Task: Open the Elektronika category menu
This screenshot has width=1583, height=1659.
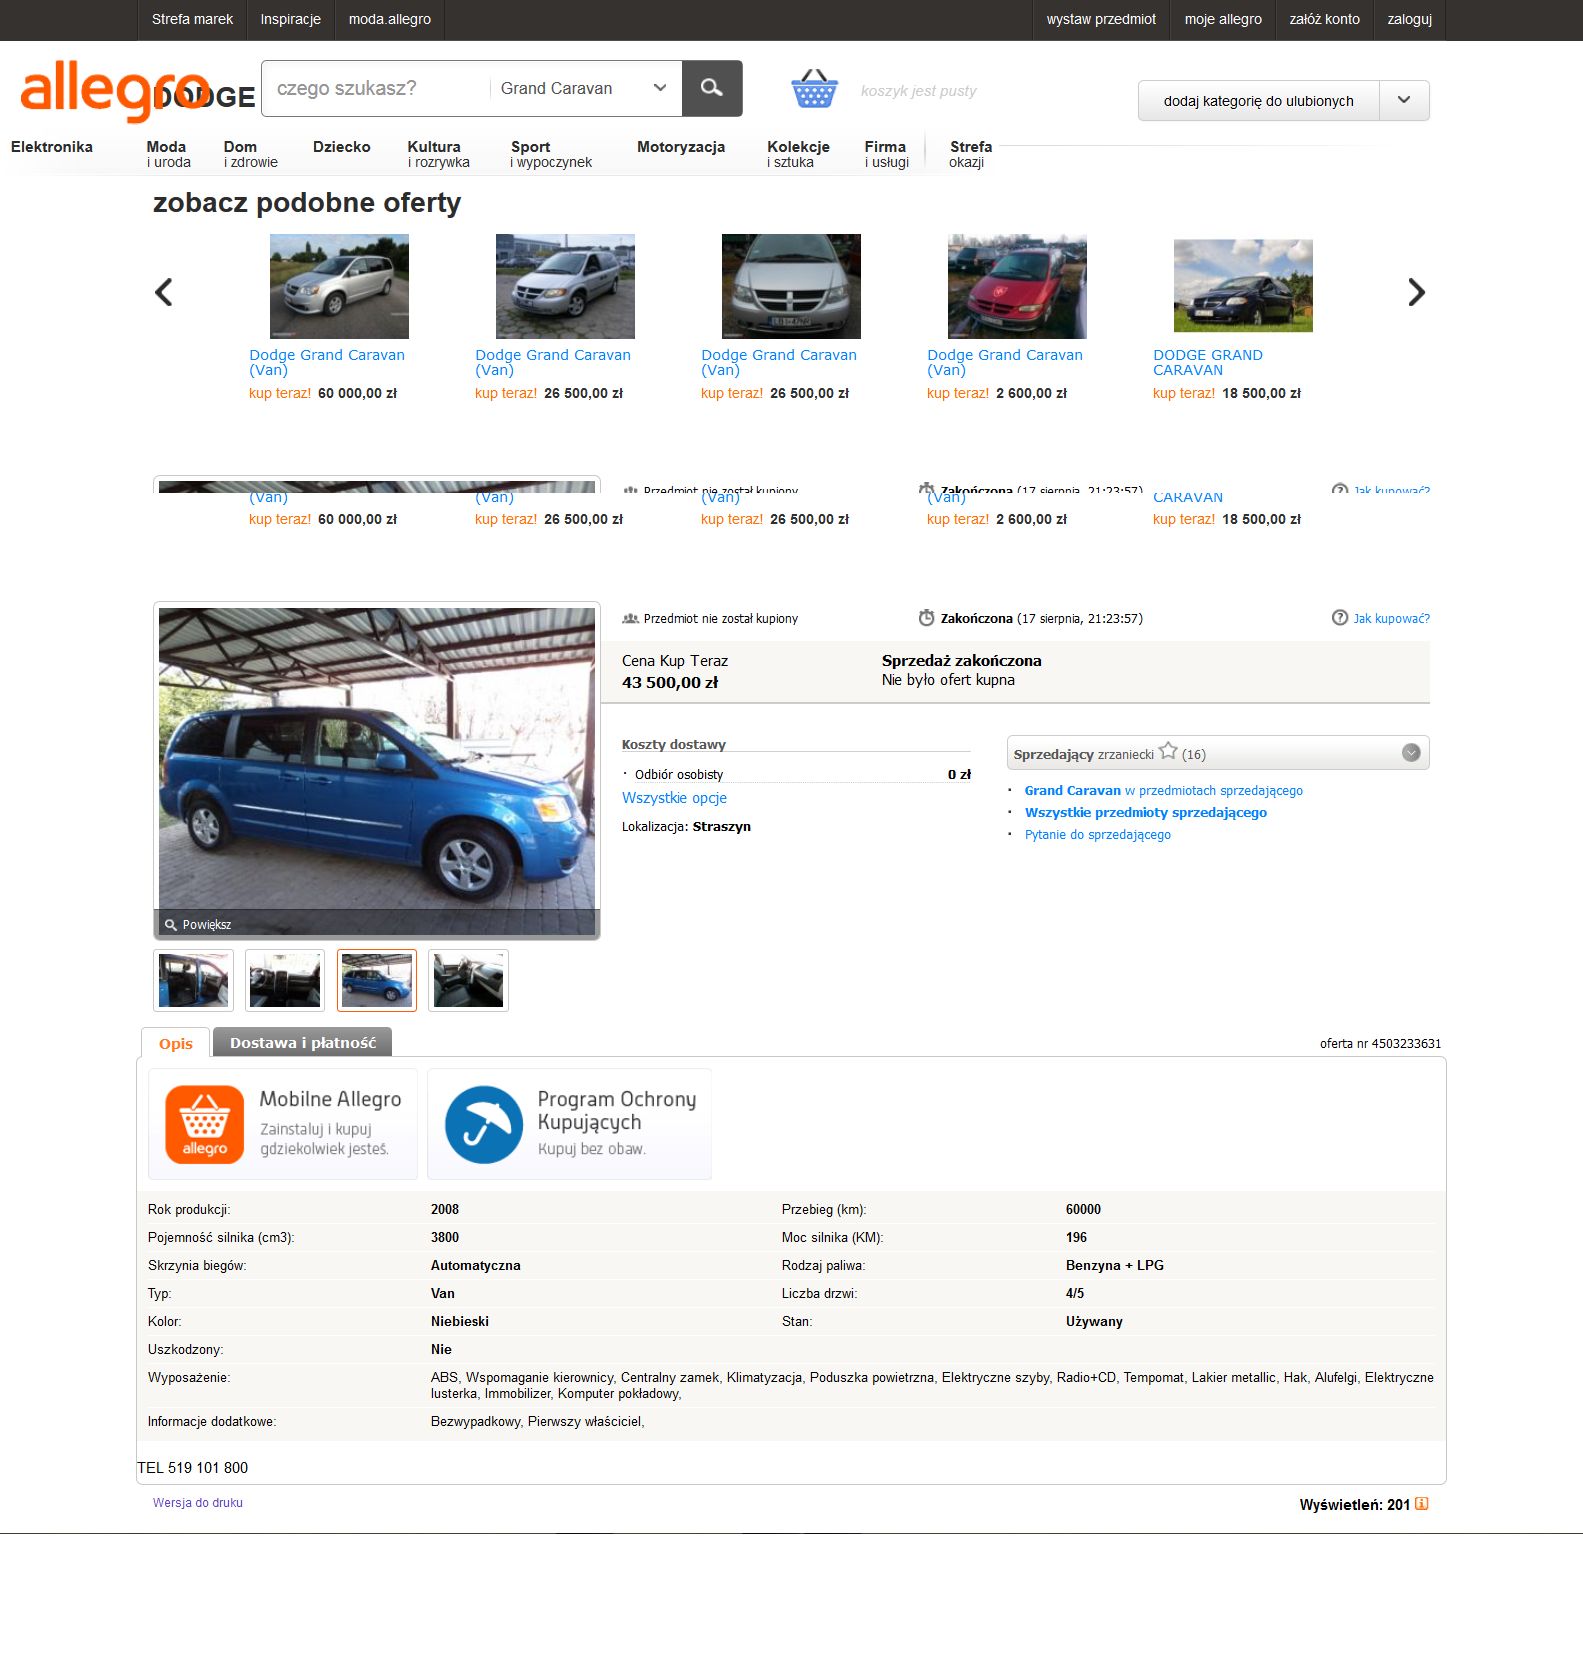Action: 52,147
